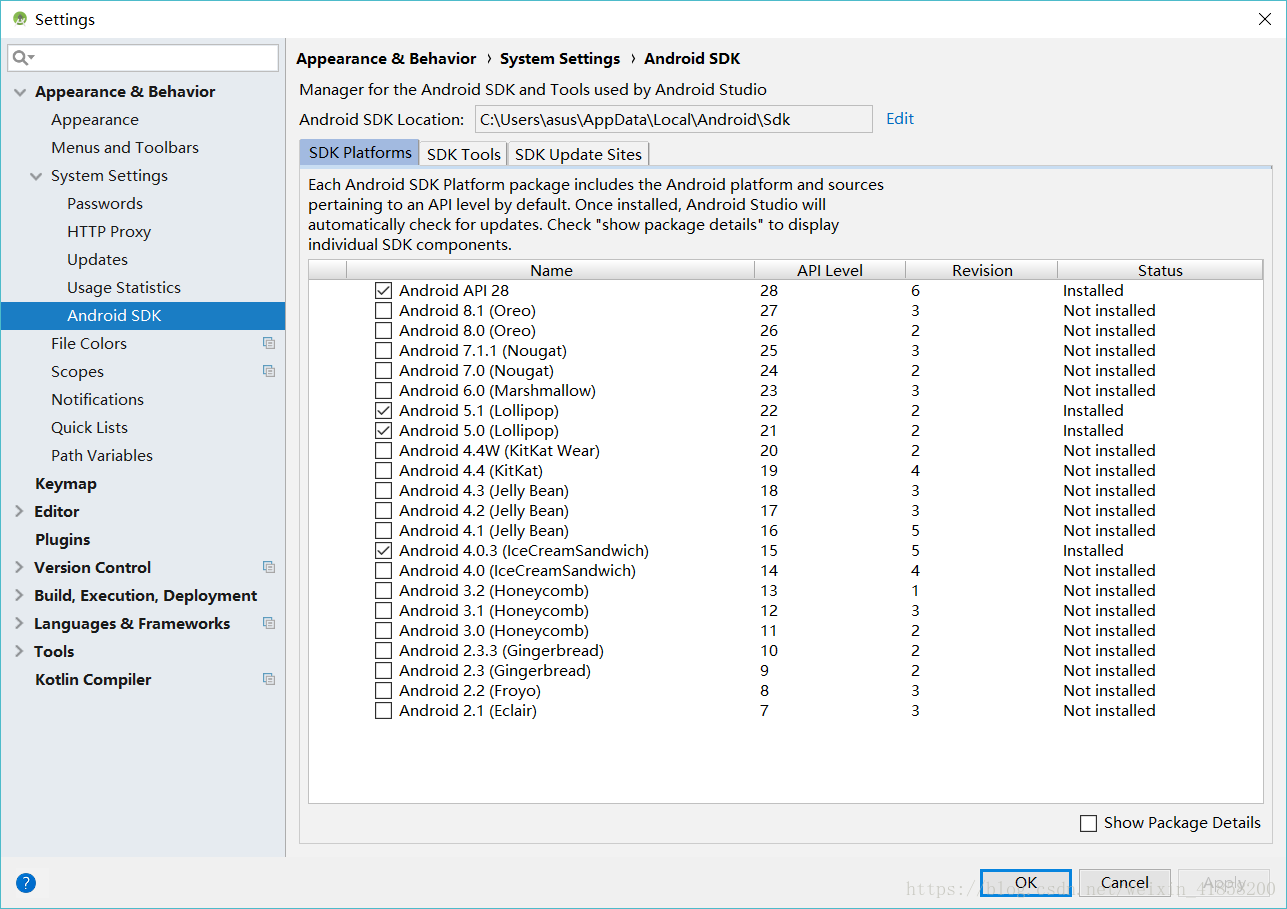
Task: Uncheck the Android 5.0 (Lollipop) checkbox
Action: 383,430
